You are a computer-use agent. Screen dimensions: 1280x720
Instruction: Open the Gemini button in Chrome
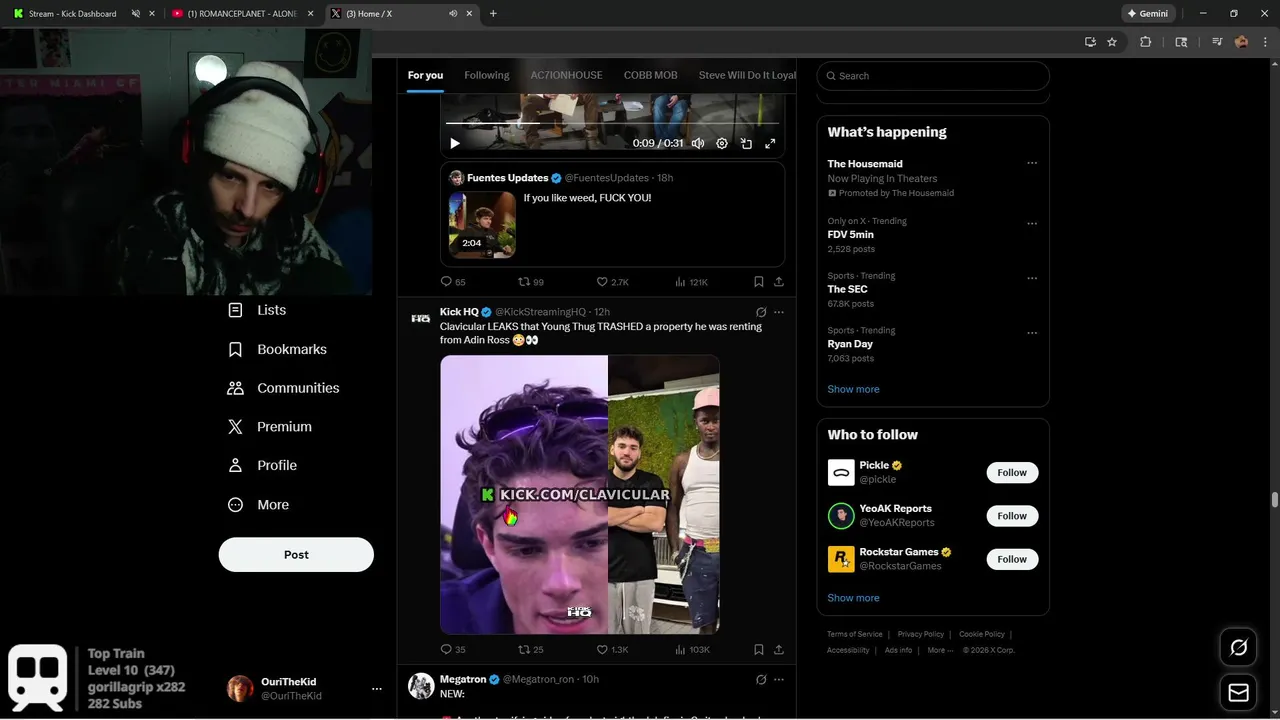pyautogui.click(x=1147, y=14)
